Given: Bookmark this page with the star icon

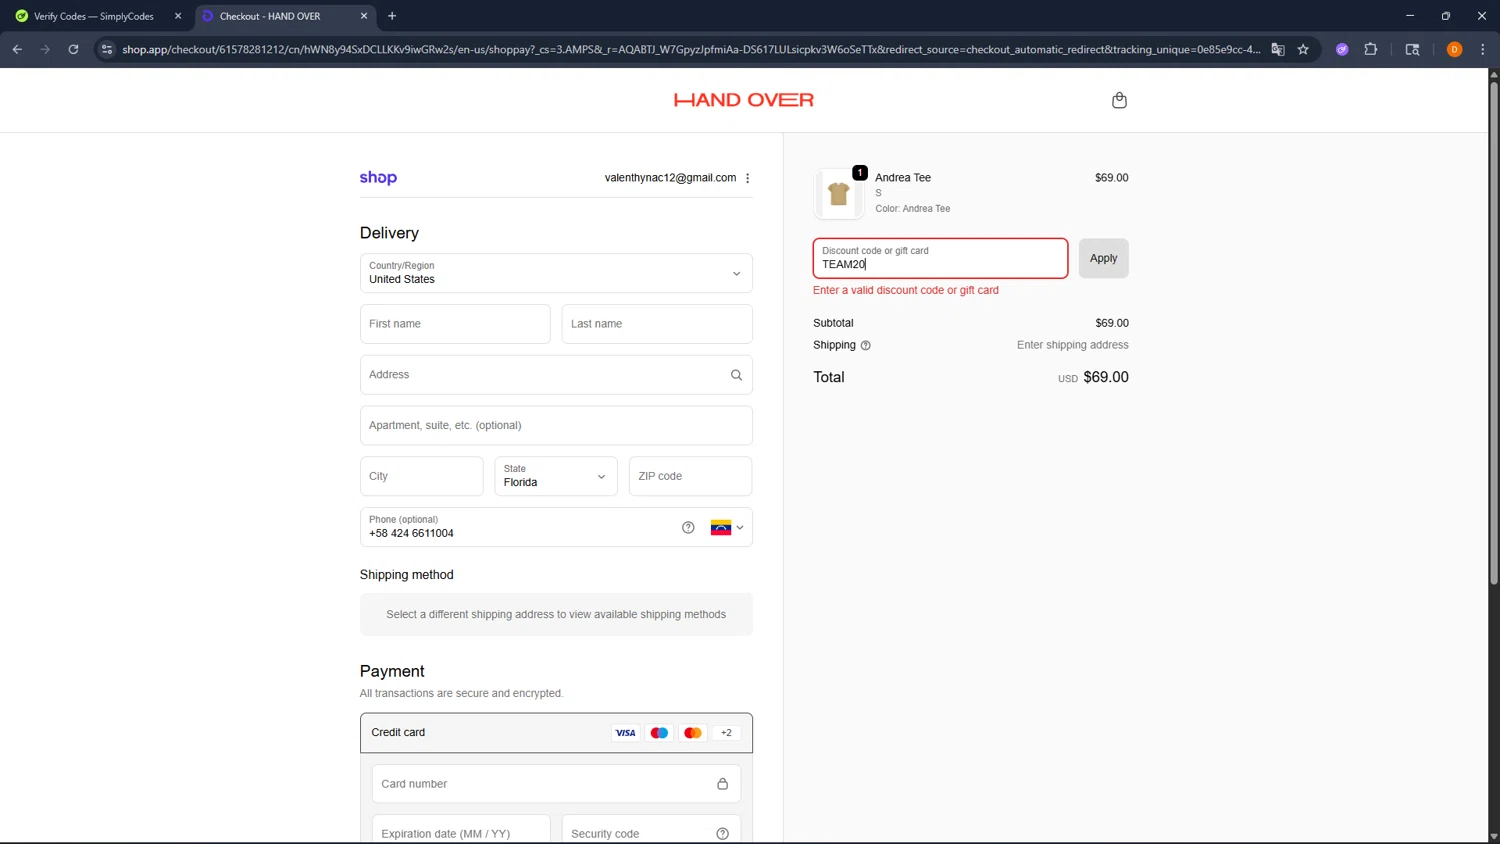Looking at the screenshot, I should 1303,49.
